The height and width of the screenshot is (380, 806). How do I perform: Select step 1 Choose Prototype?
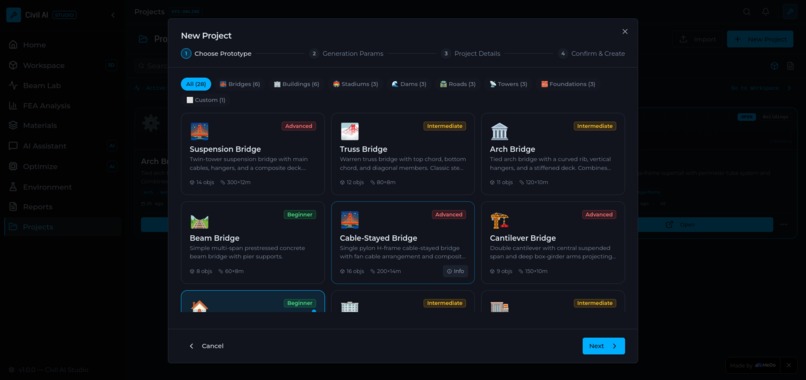[x=216, y=53]
